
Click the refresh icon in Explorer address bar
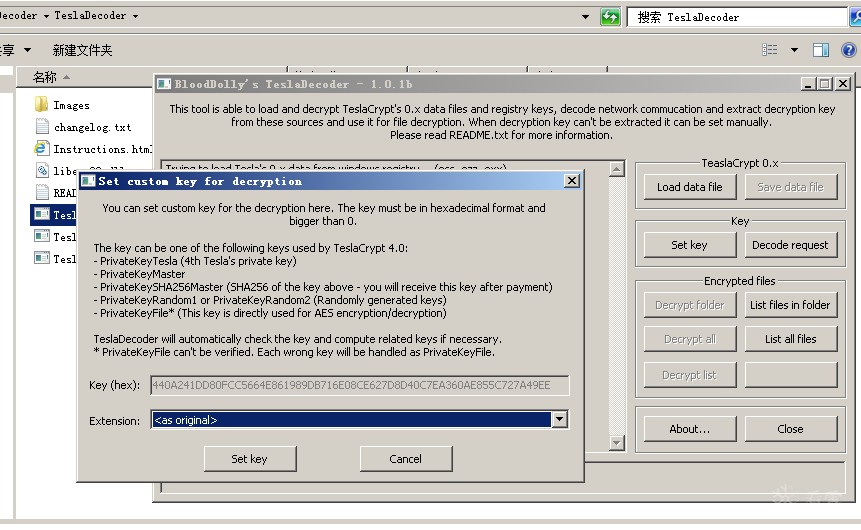[610, 16]
